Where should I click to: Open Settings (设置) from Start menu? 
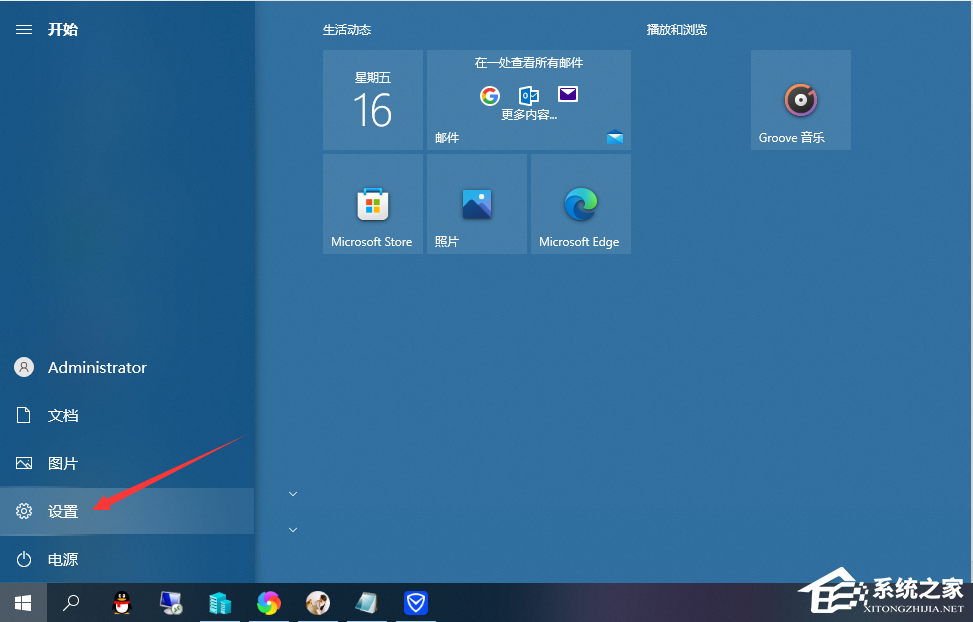pyautogui.click(x=63, y=512)
